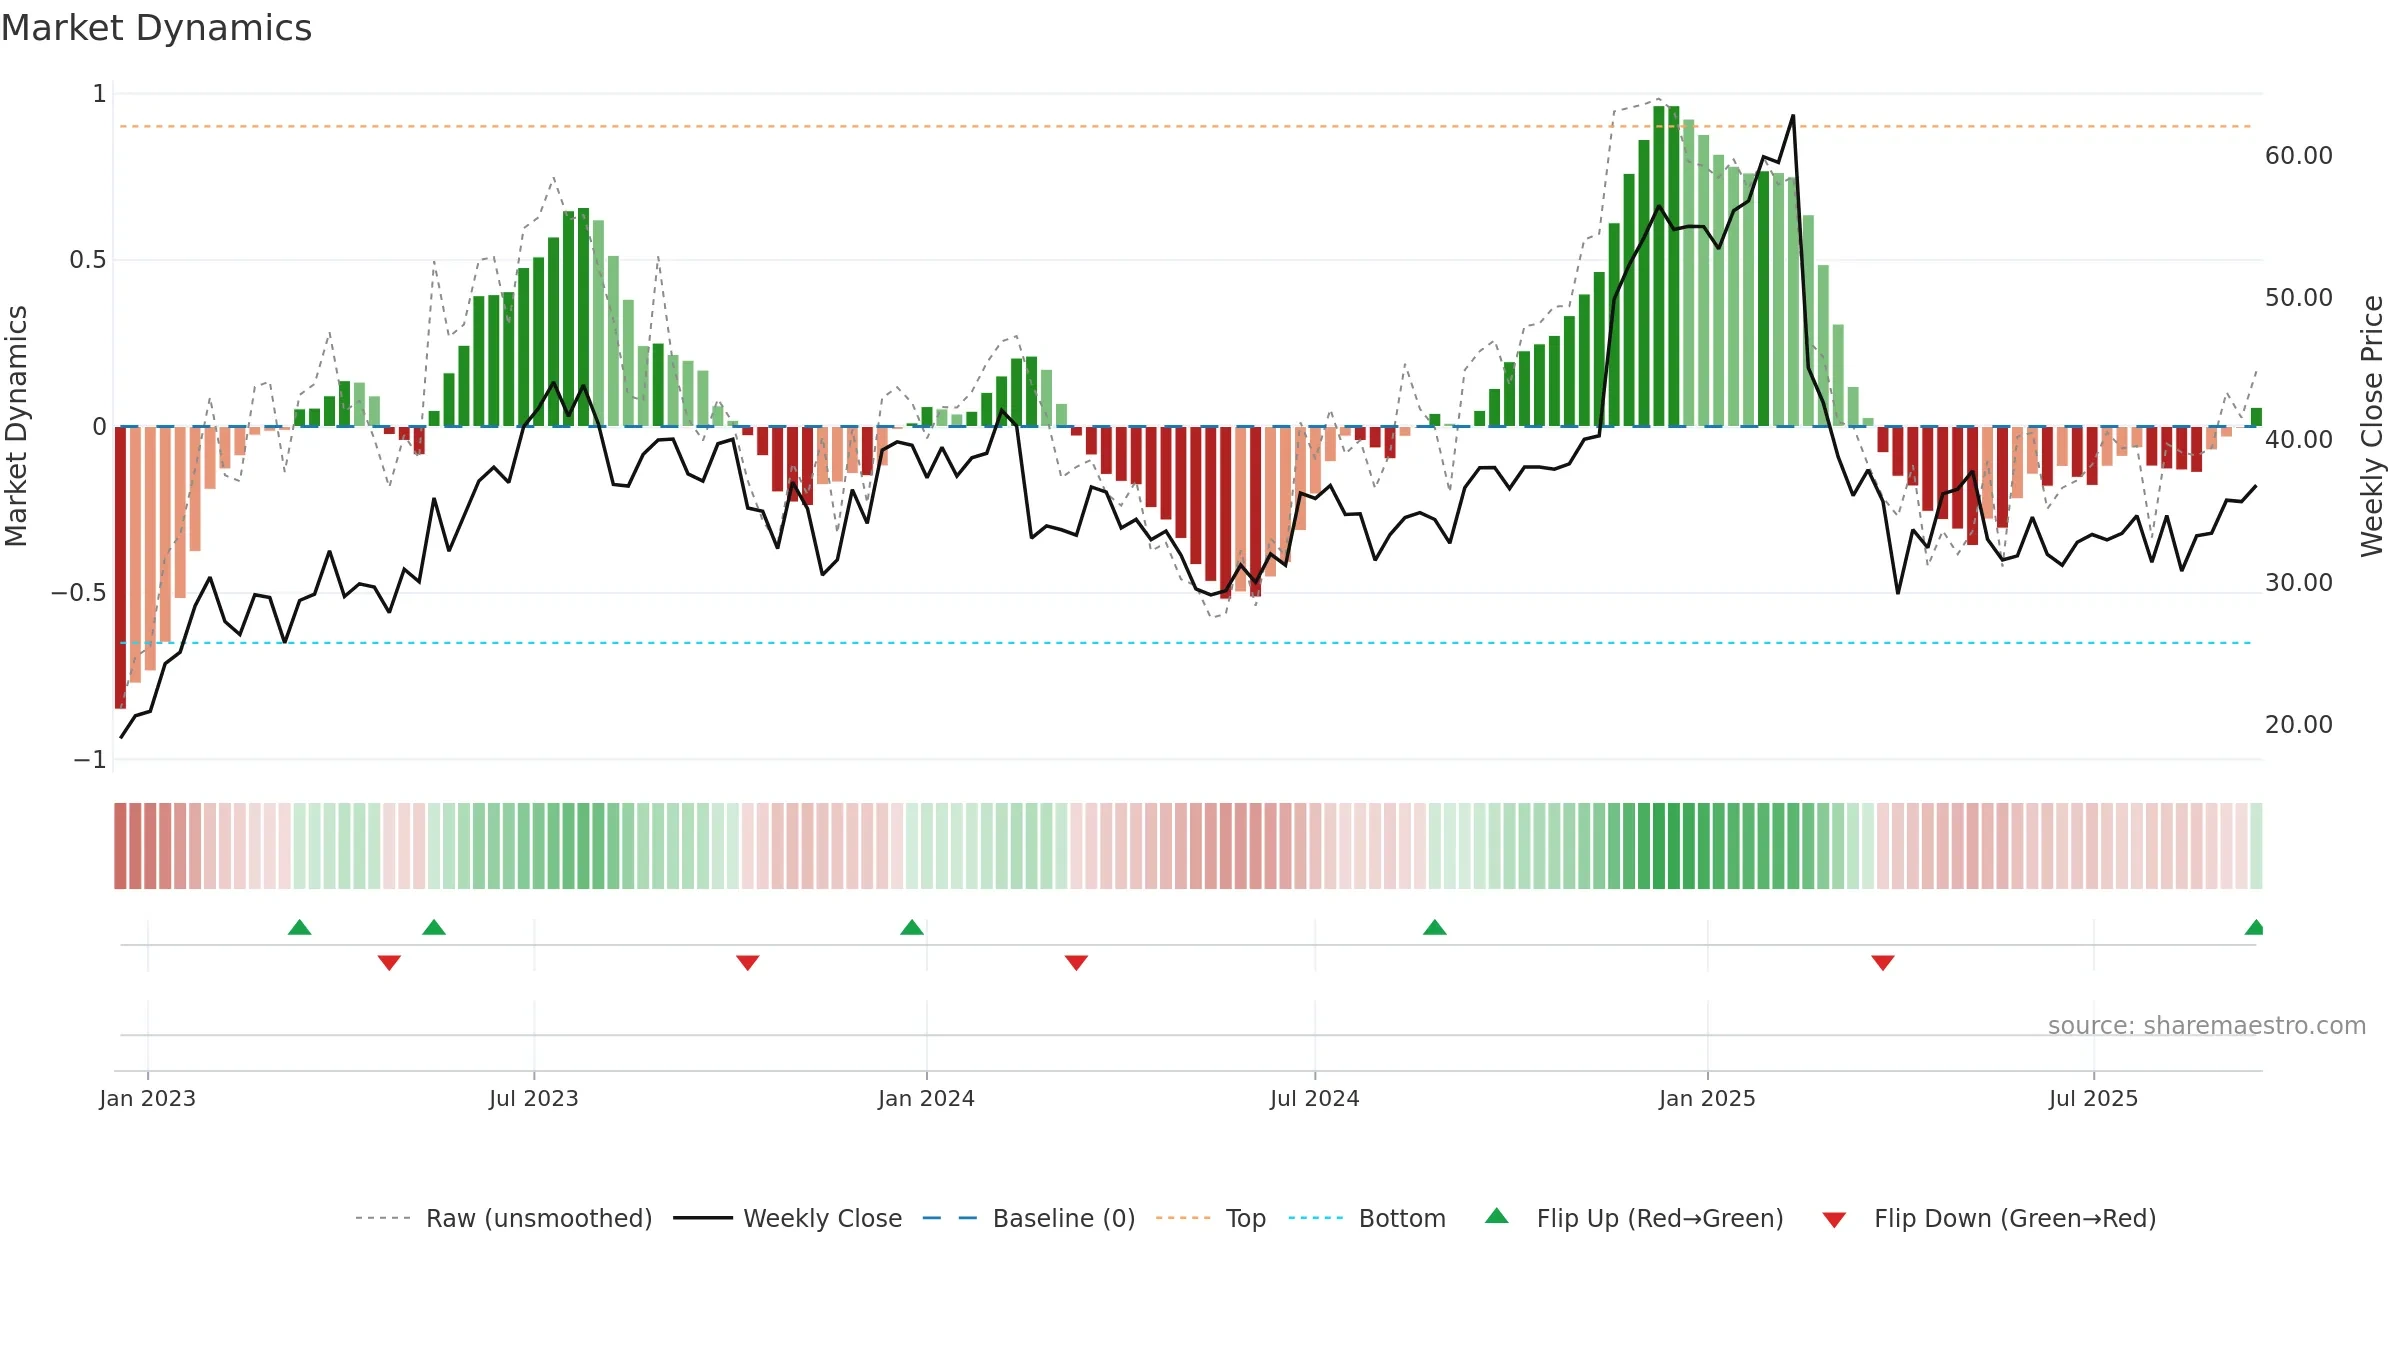This screenshot has width=2400, height=1350.
Task: Click the −0.5 left axis tick label
Action: pos(78,593)
